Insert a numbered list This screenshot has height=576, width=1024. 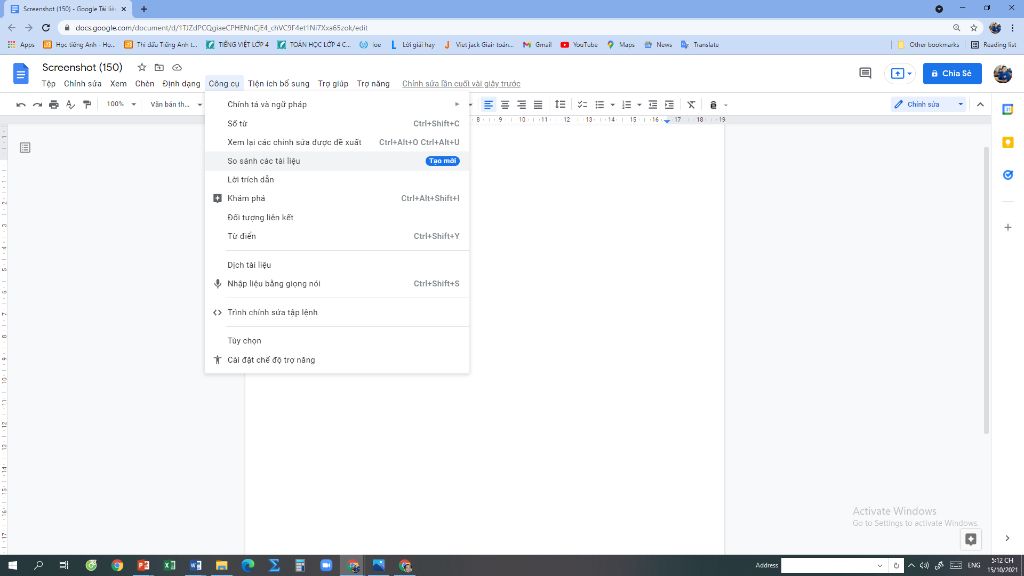pos(626,104)
